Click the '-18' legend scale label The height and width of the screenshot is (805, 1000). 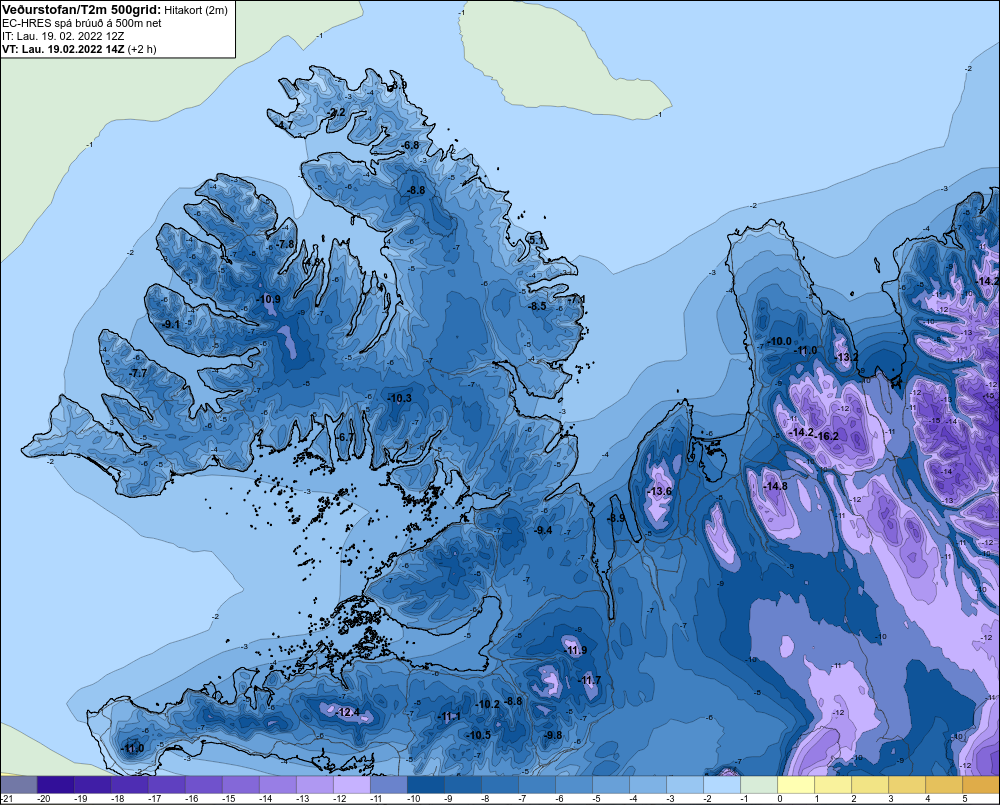click(x=118, y=799)
